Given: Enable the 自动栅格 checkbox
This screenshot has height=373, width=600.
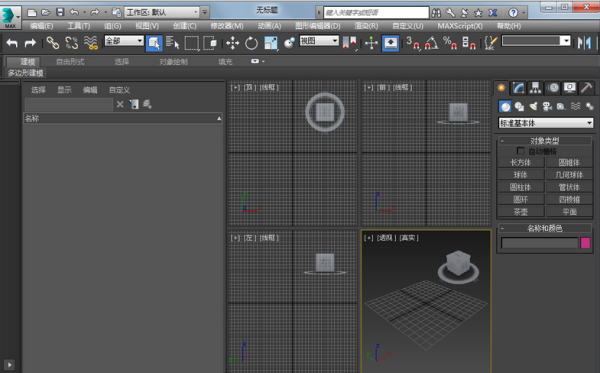Looking at the screenshot, I should 520,151.
